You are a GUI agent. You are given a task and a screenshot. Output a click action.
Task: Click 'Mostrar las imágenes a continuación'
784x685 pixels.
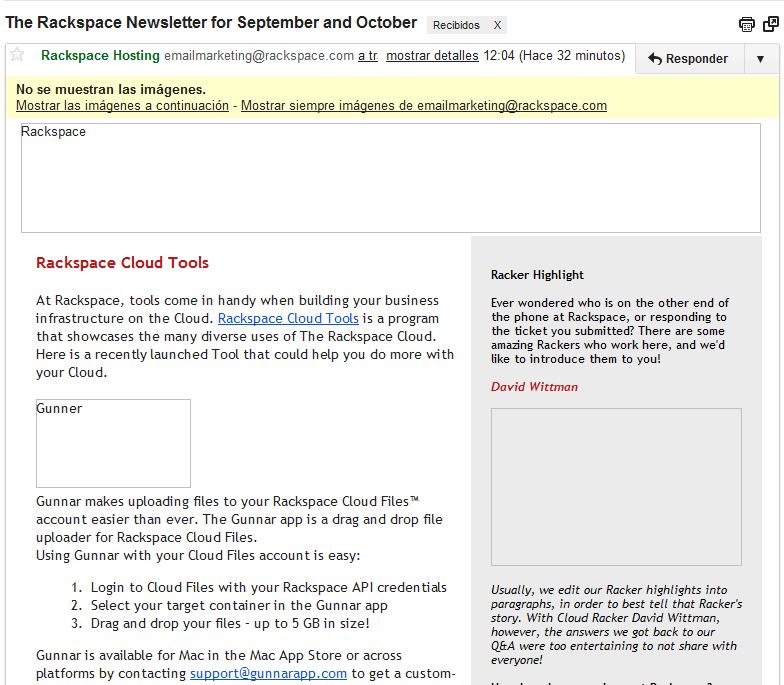[122, 106]
